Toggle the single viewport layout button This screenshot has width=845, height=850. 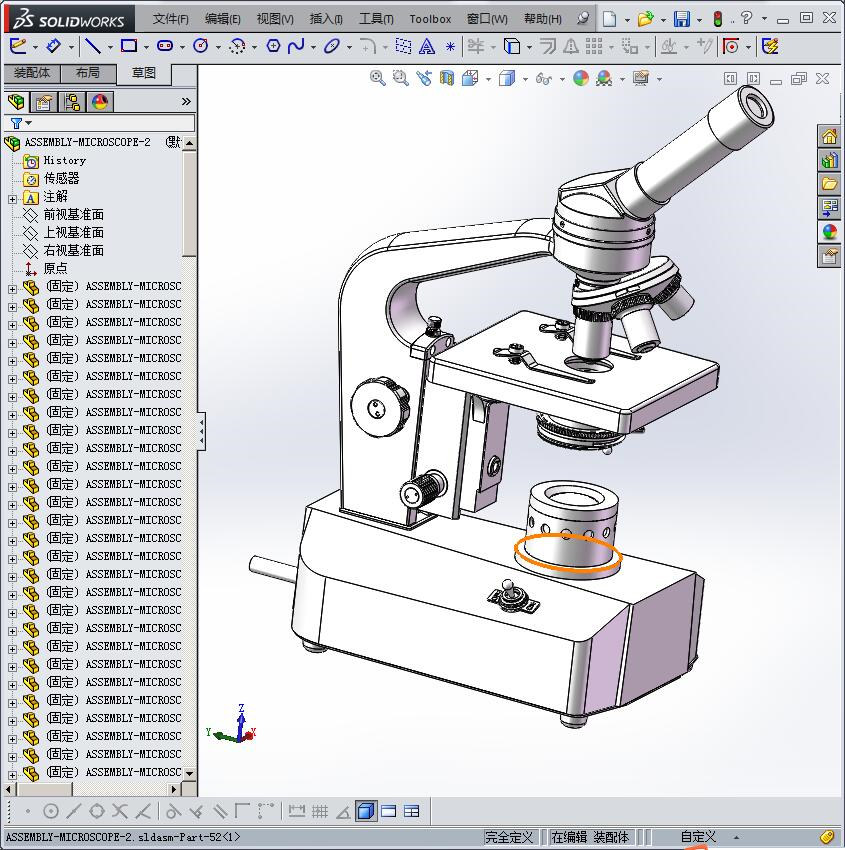[389, 811]
